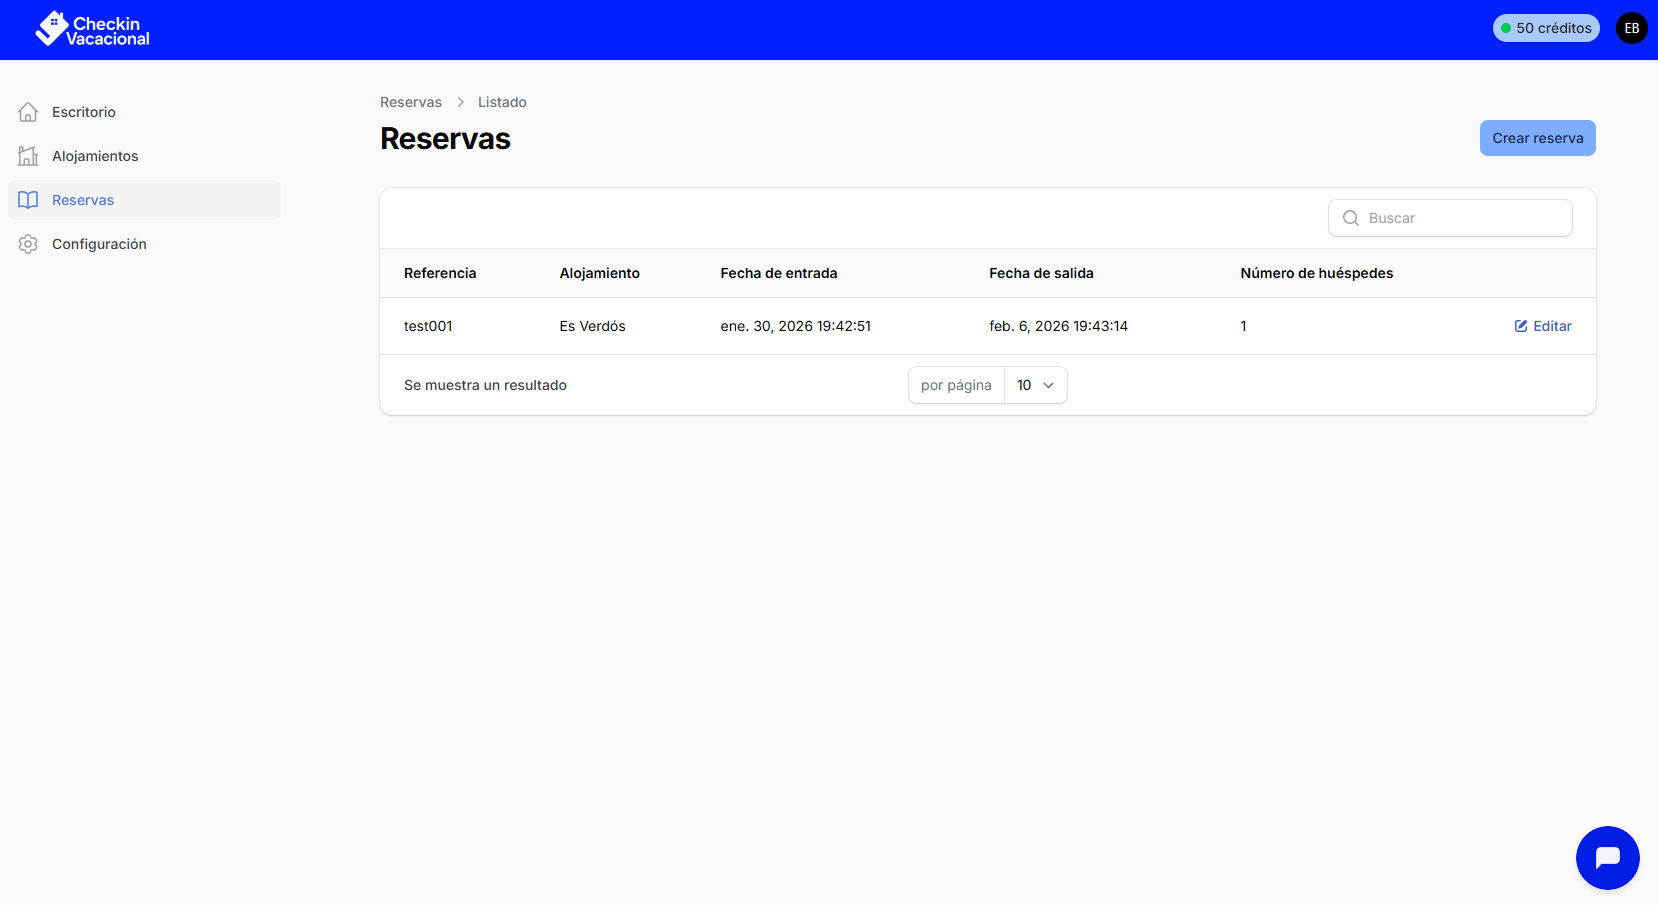Click the Reservas breadcrumb item

[x=410, y=101]
